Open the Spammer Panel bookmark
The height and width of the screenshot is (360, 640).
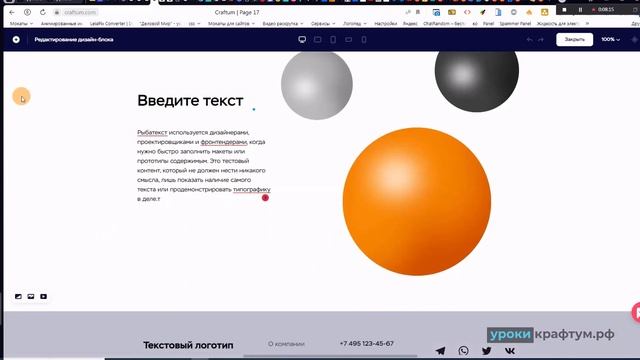515,24
